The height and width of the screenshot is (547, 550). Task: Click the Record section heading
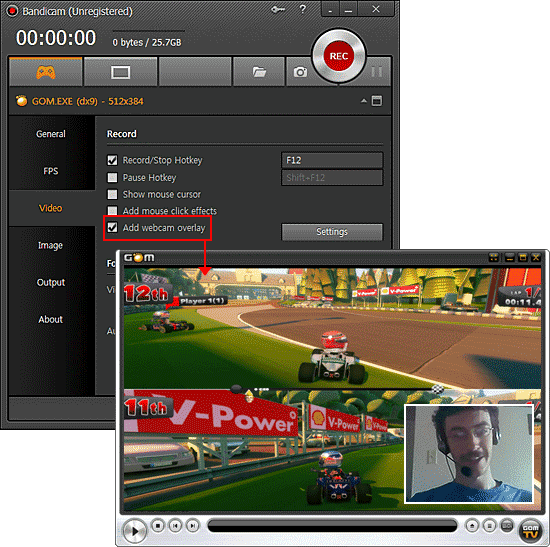pos(122,134)
